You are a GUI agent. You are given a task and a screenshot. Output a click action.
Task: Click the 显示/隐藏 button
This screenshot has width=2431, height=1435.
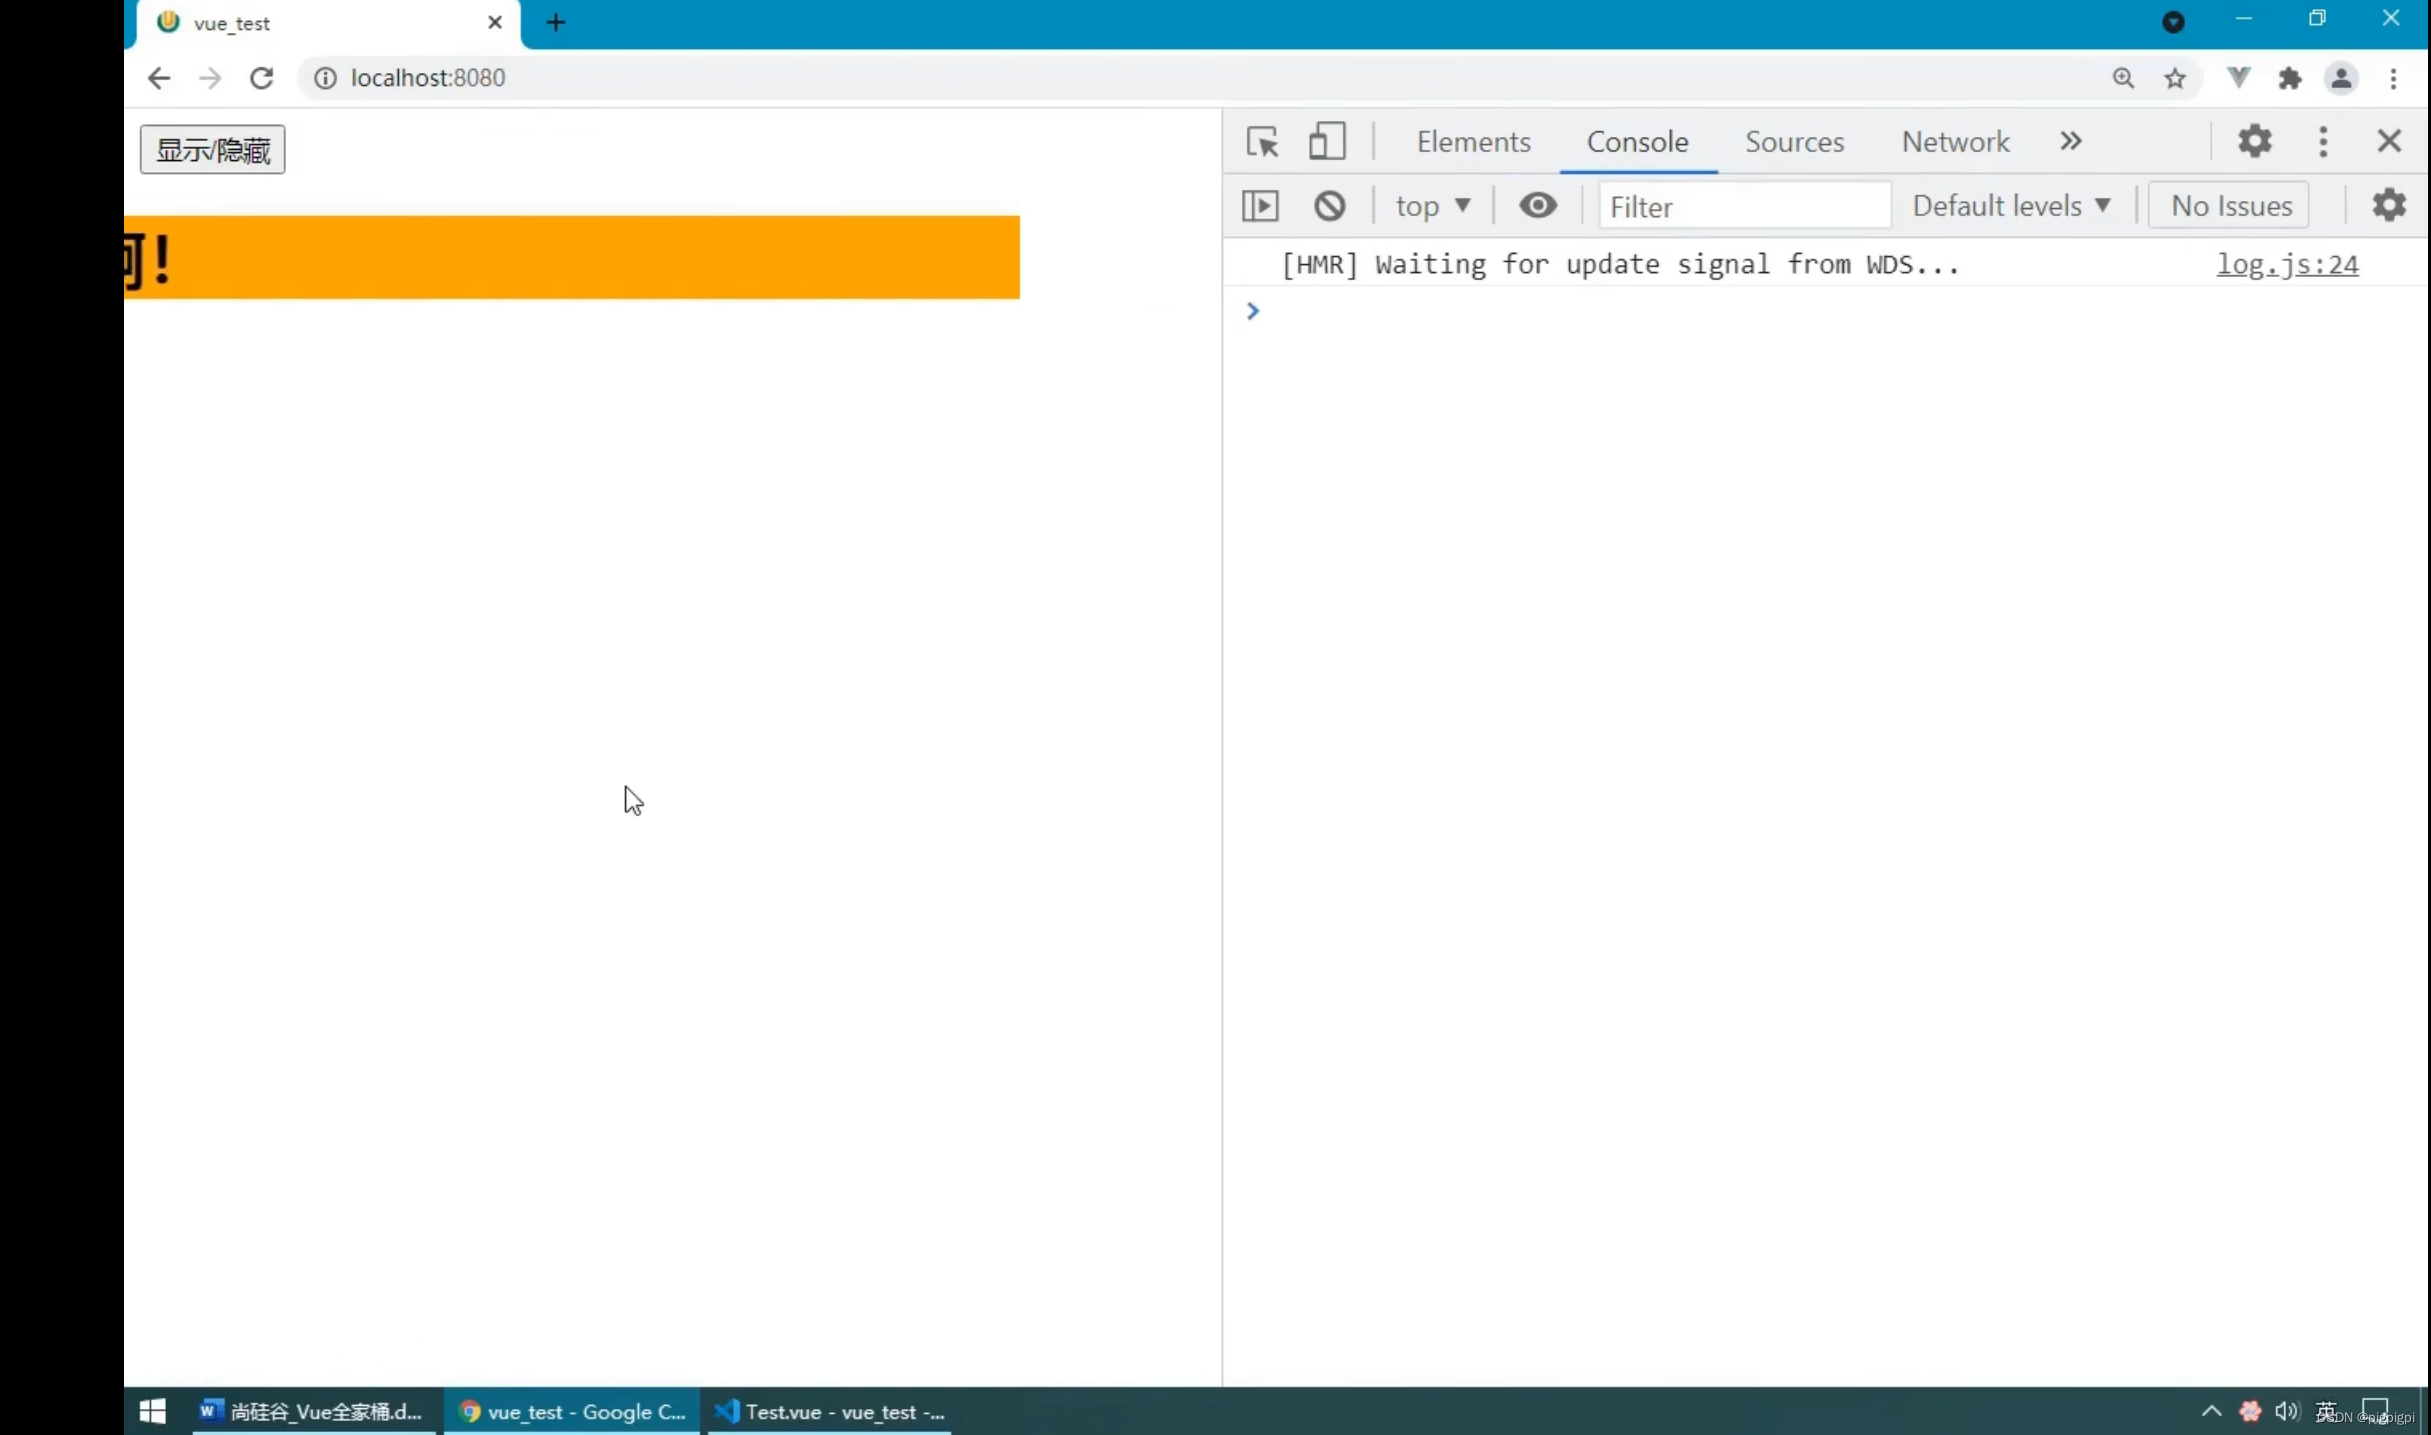(212, 150)
